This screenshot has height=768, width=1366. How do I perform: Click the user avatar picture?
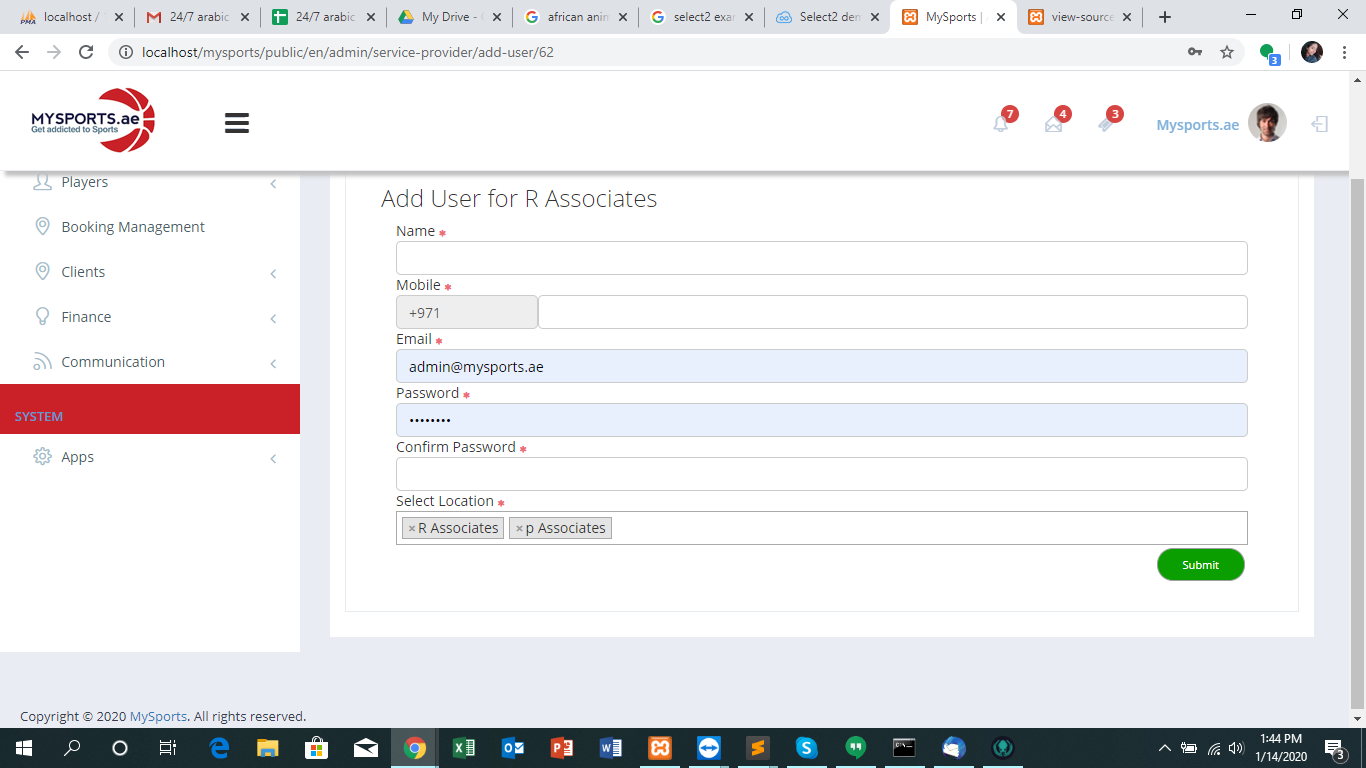(1267, 123)
